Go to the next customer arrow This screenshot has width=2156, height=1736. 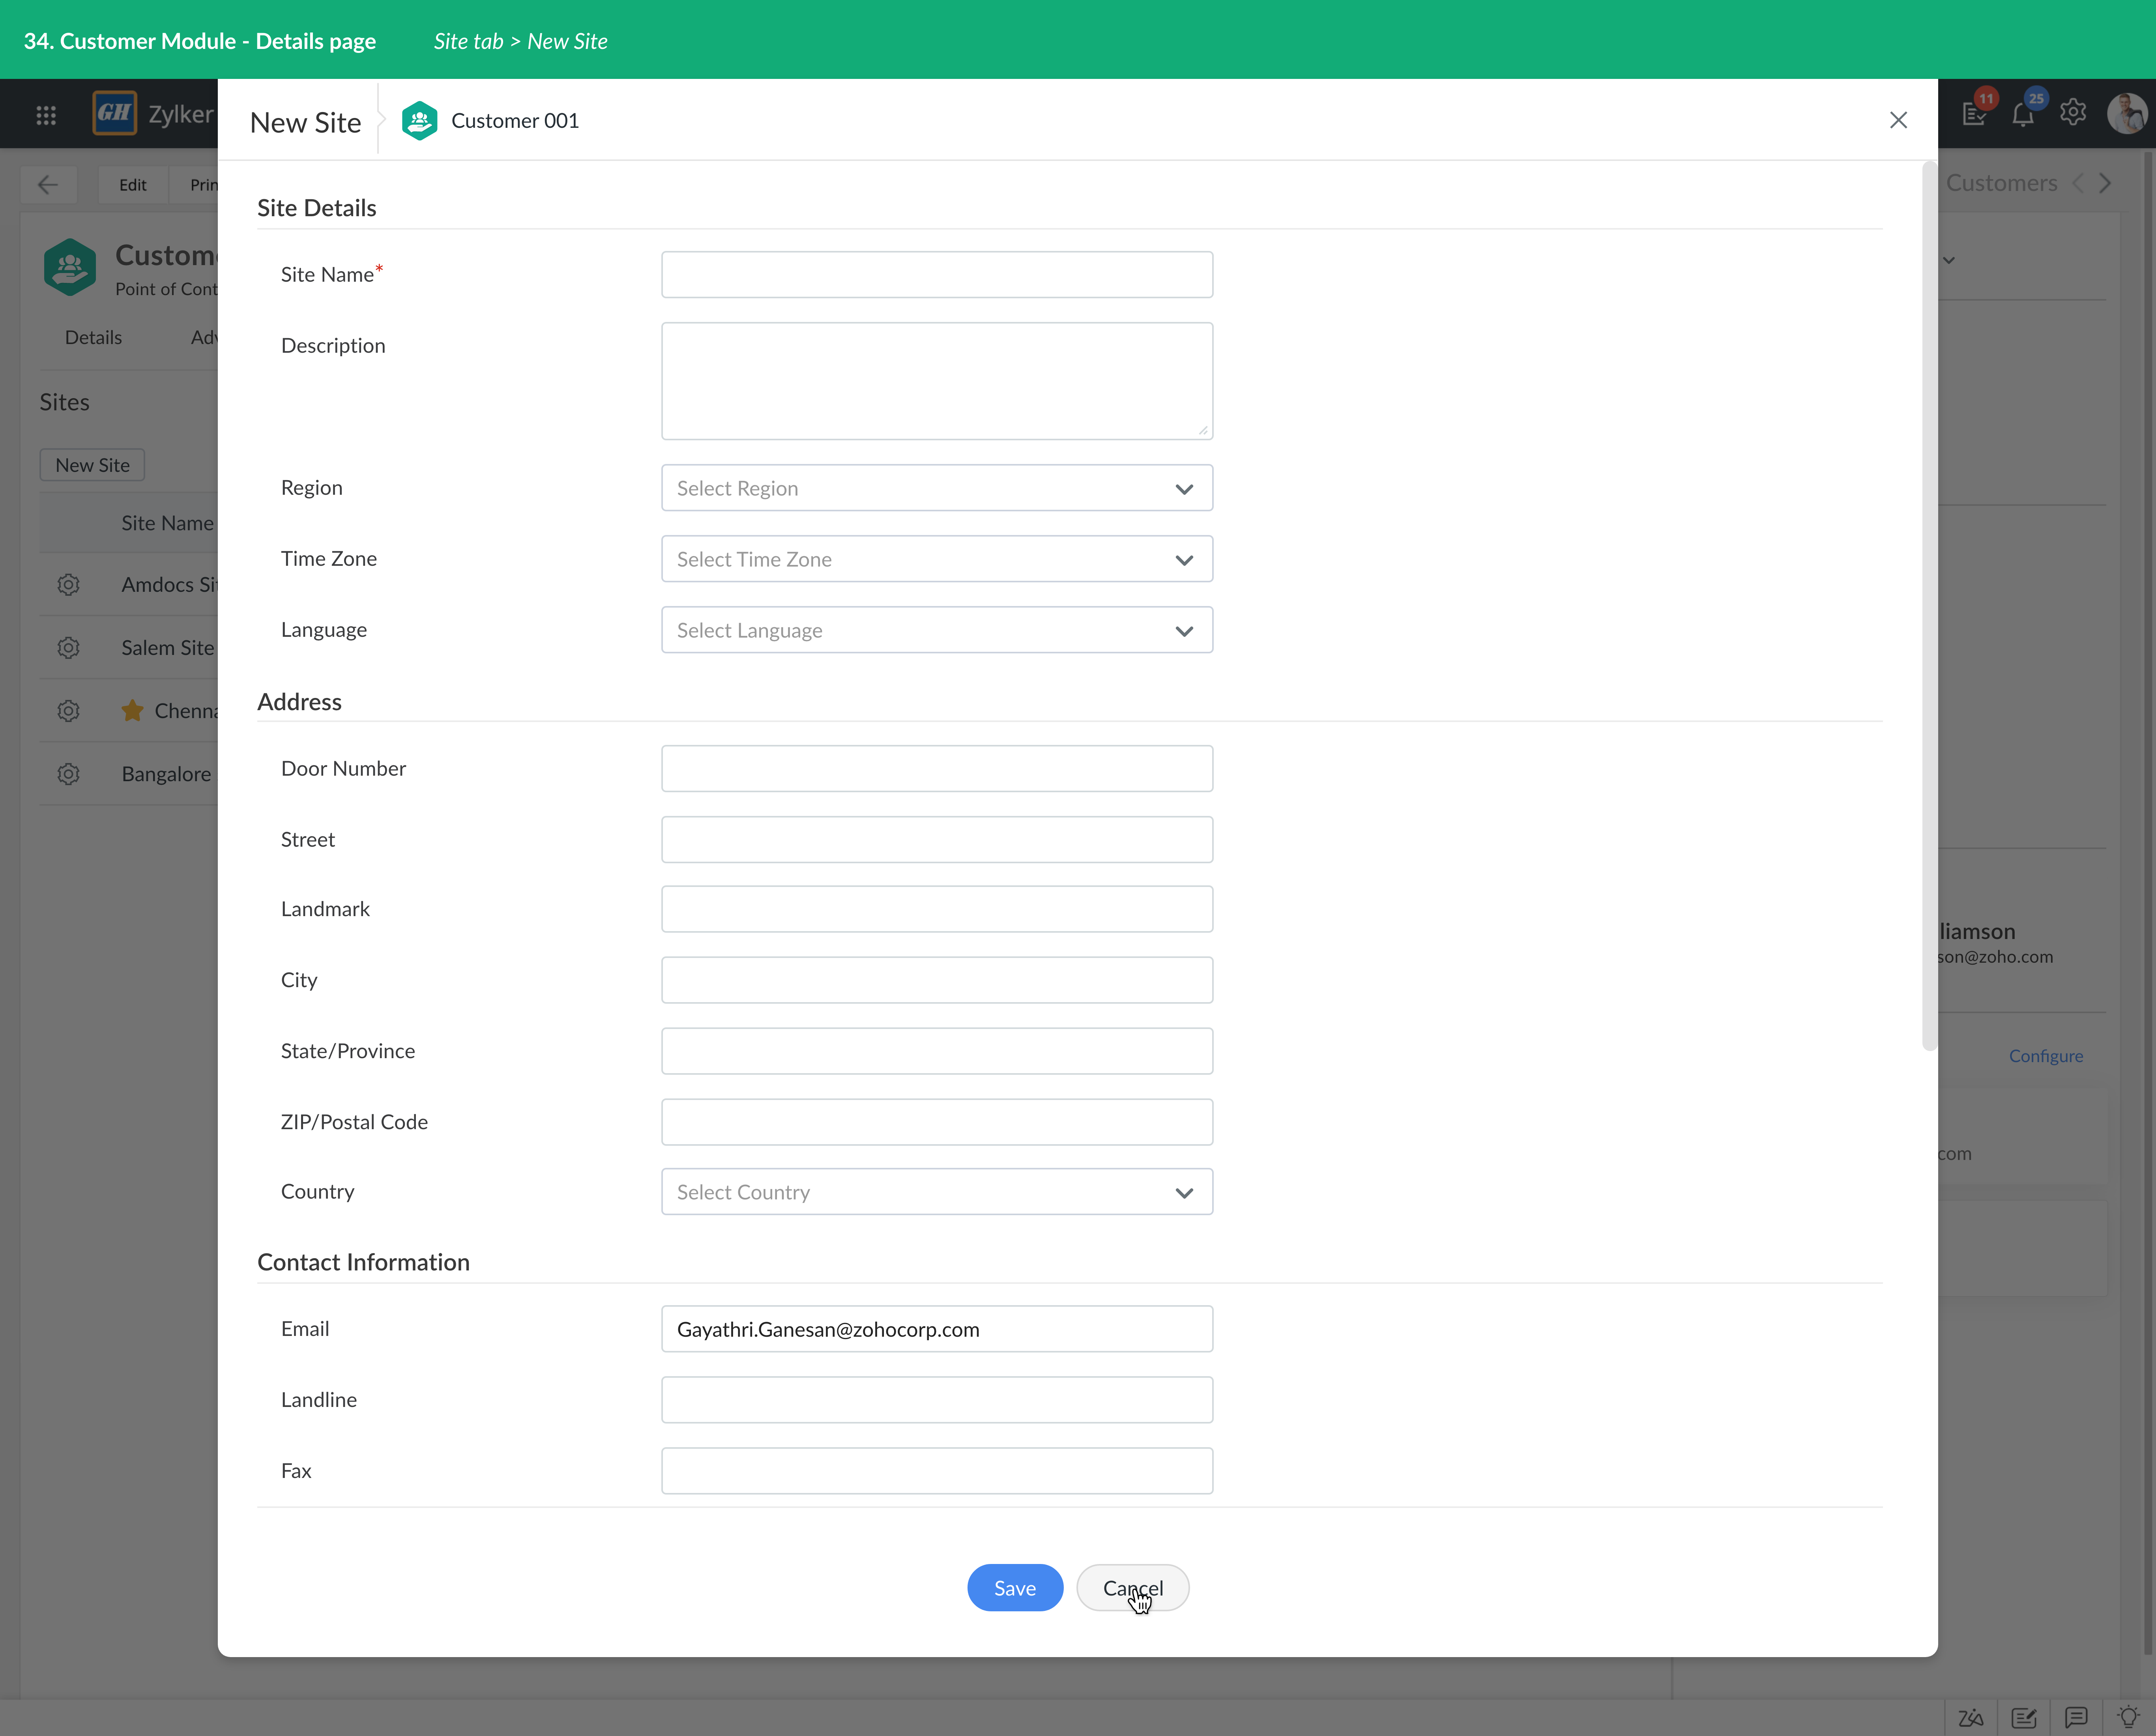coord(2106,183)
